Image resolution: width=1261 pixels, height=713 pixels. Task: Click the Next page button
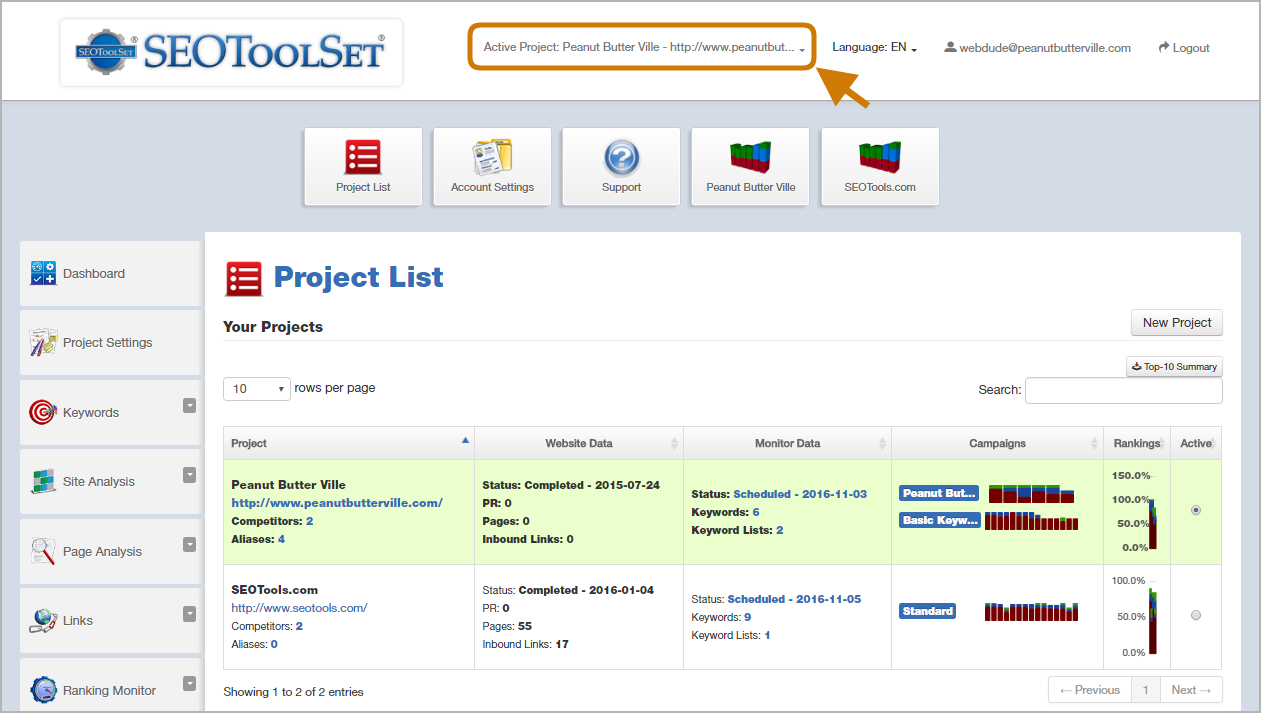pyautogui.click(x=1191, y=690)
